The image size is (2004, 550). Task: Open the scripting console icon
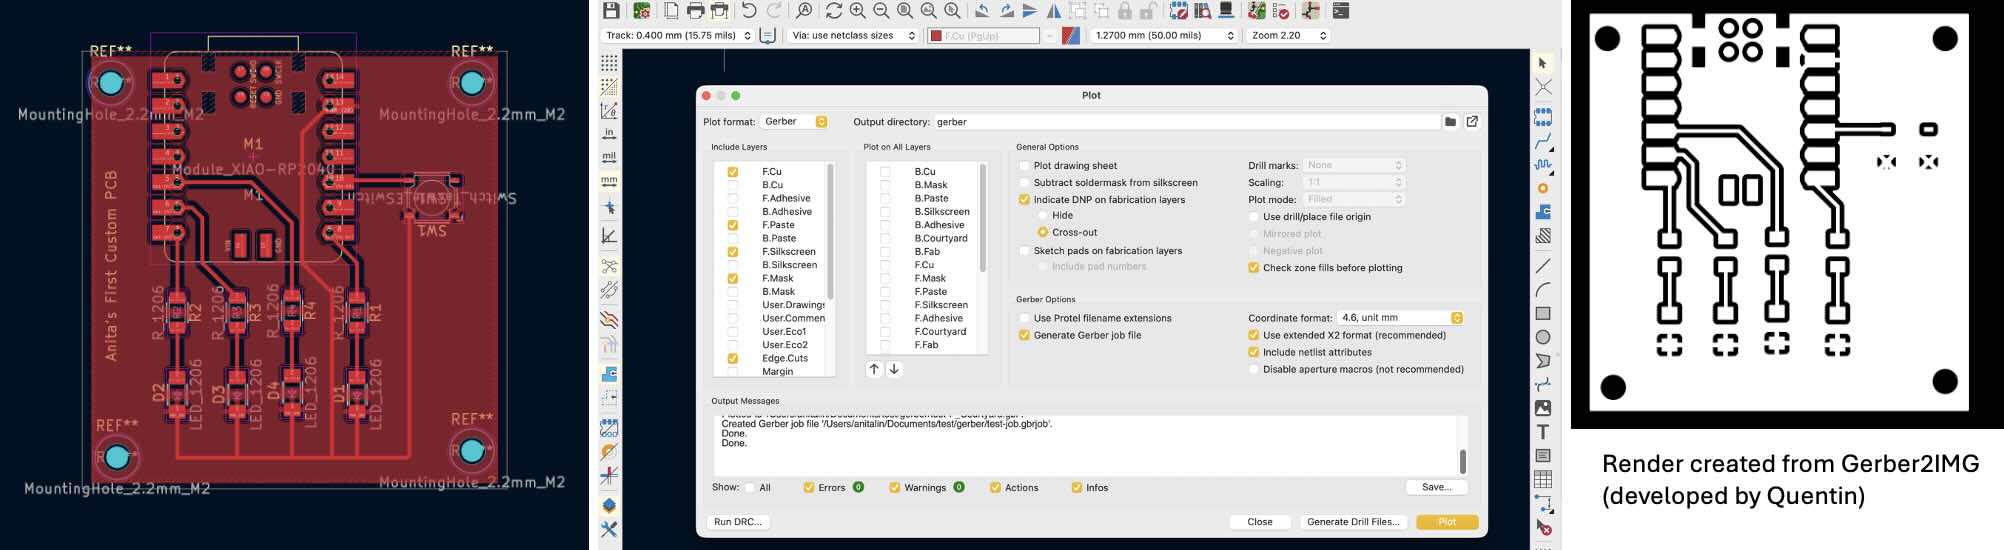[x=1341, y=11]
